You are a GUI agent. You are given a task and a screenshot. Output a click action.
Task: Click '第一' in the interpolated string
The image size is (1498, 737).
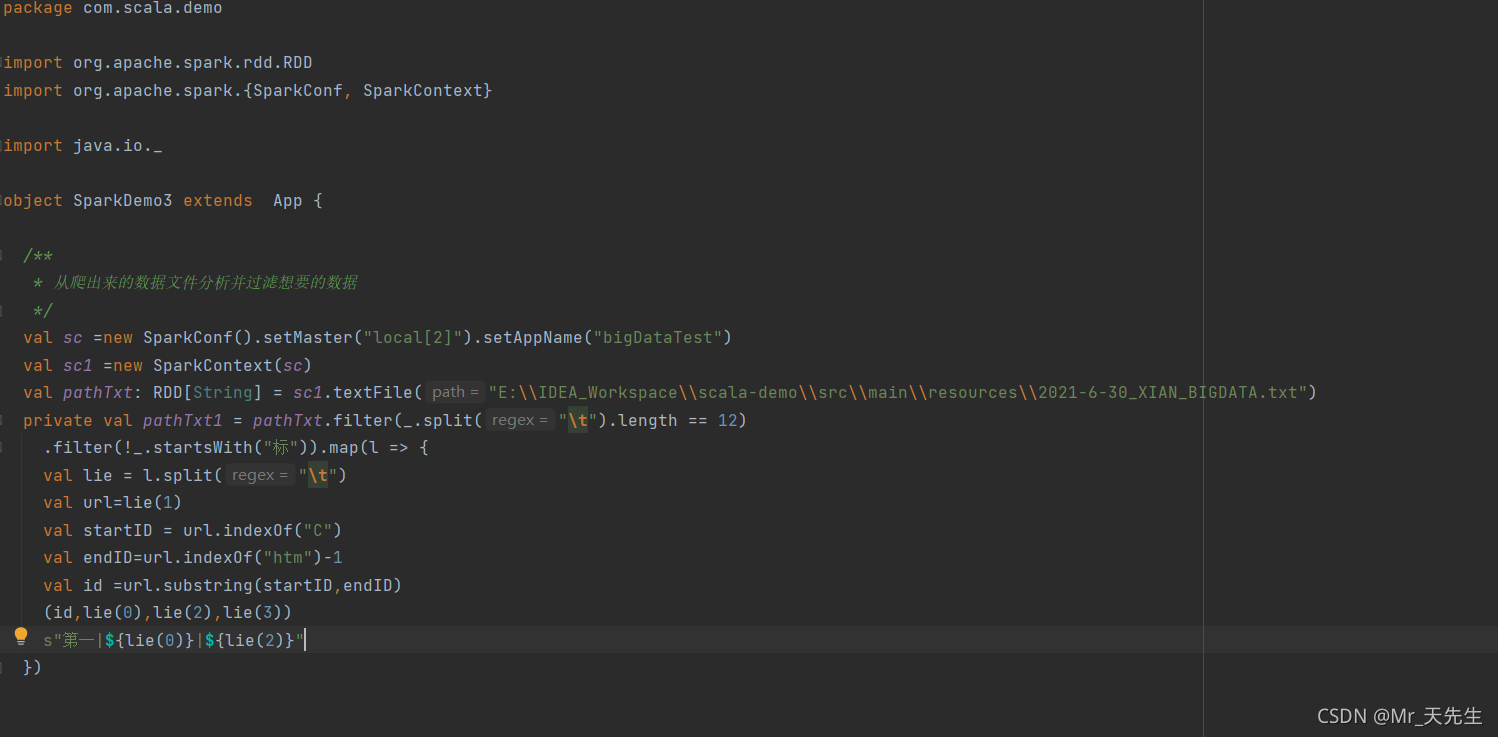[x=79, y=641]
